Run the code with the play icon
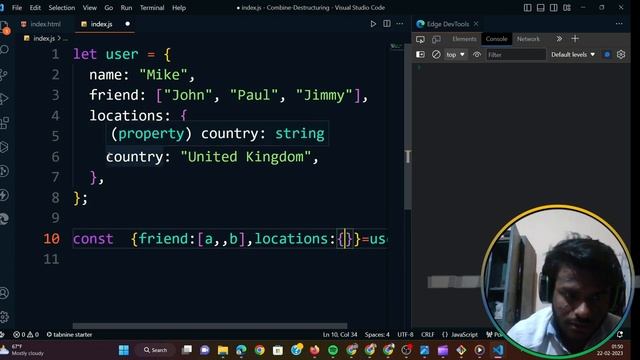 pyautogui.click(x=373, y=24)
